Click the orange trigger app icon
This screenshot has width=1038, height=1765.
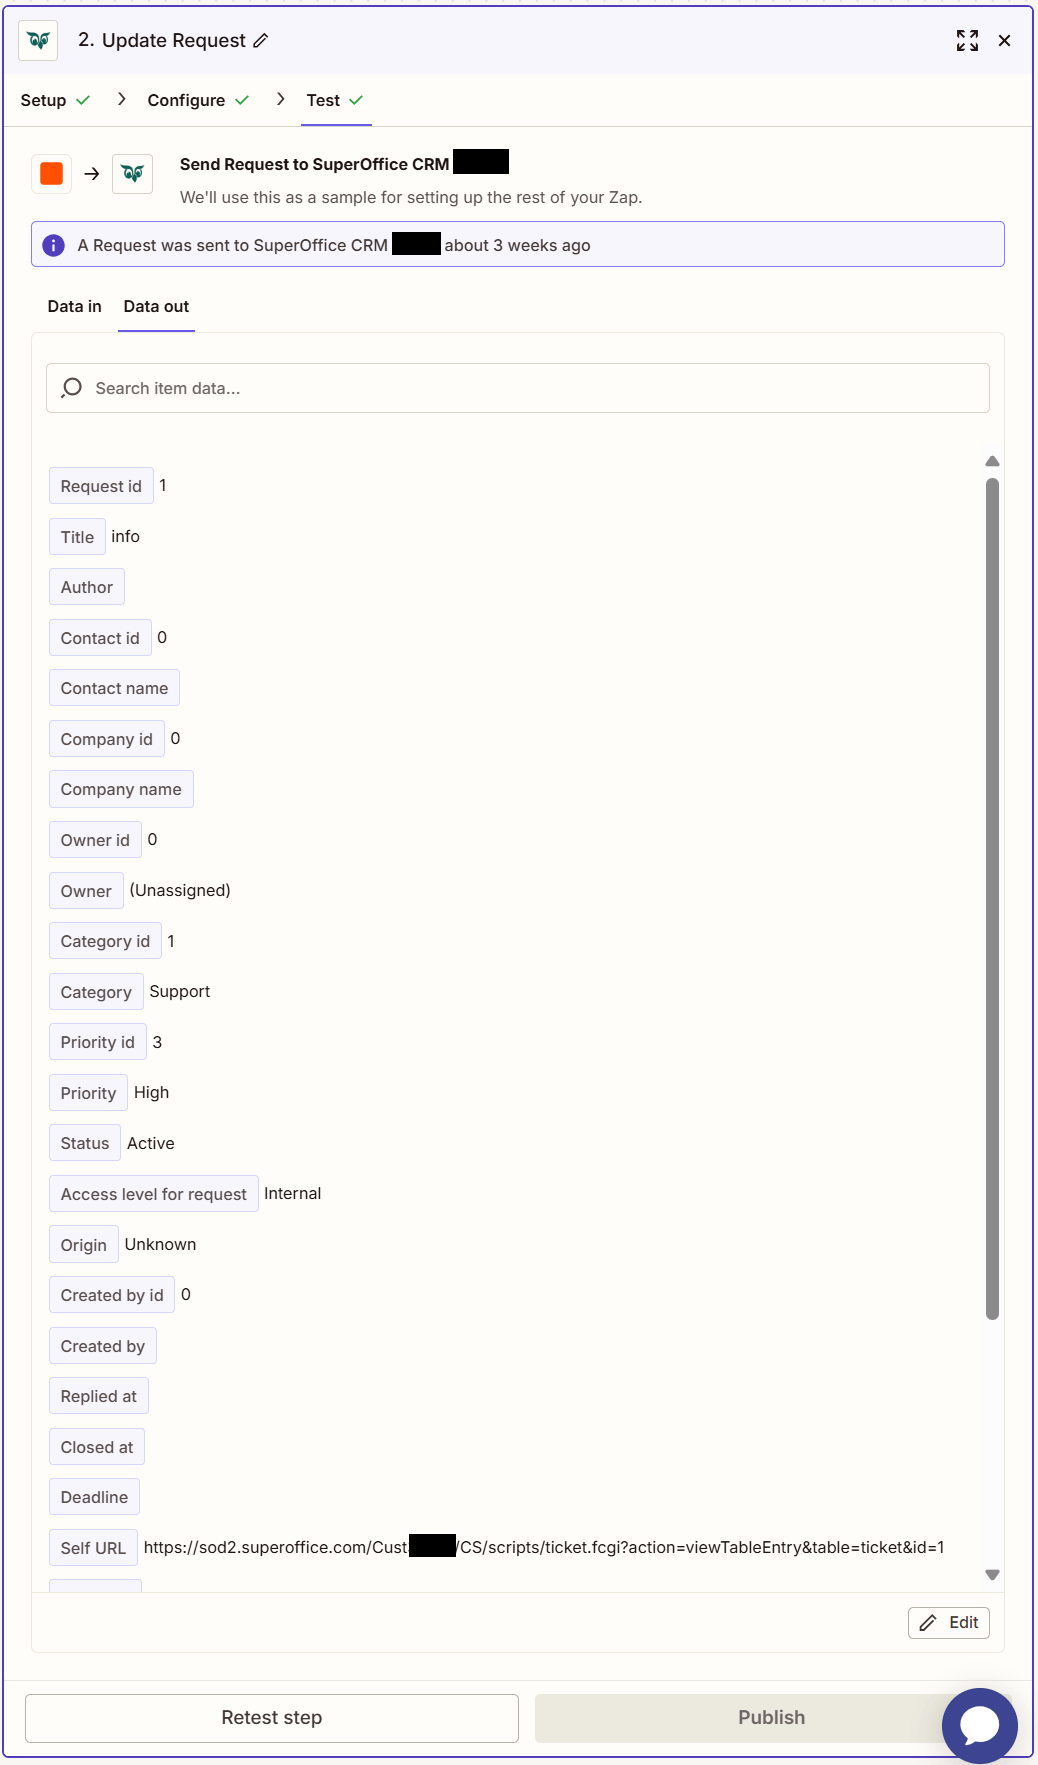coord(50,173)
